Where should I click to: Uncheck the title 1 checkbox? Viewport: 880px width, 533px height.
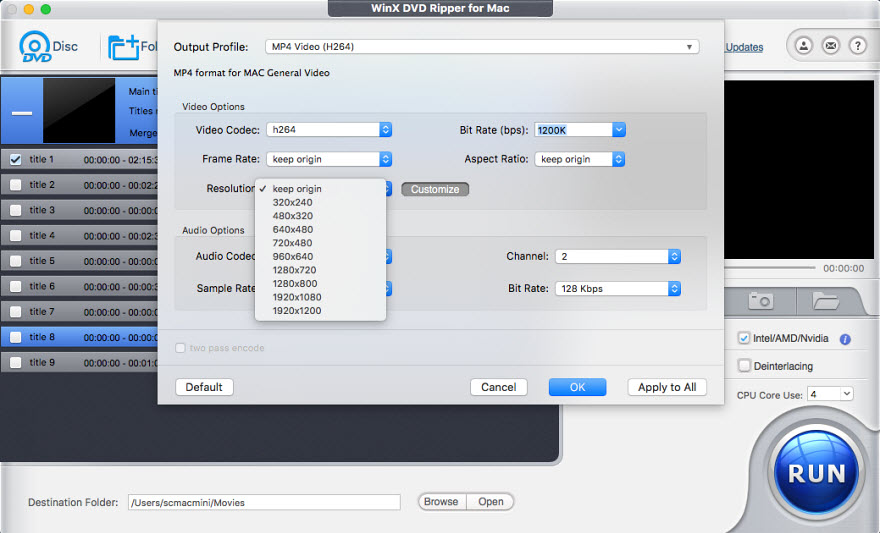coord(15,159)
